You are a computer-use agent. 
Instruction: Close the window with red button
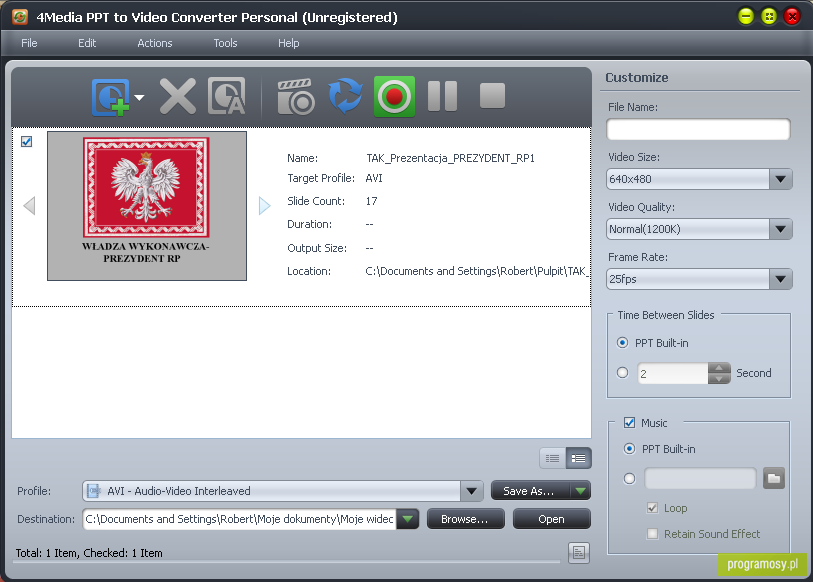click(x=792, y=17)
